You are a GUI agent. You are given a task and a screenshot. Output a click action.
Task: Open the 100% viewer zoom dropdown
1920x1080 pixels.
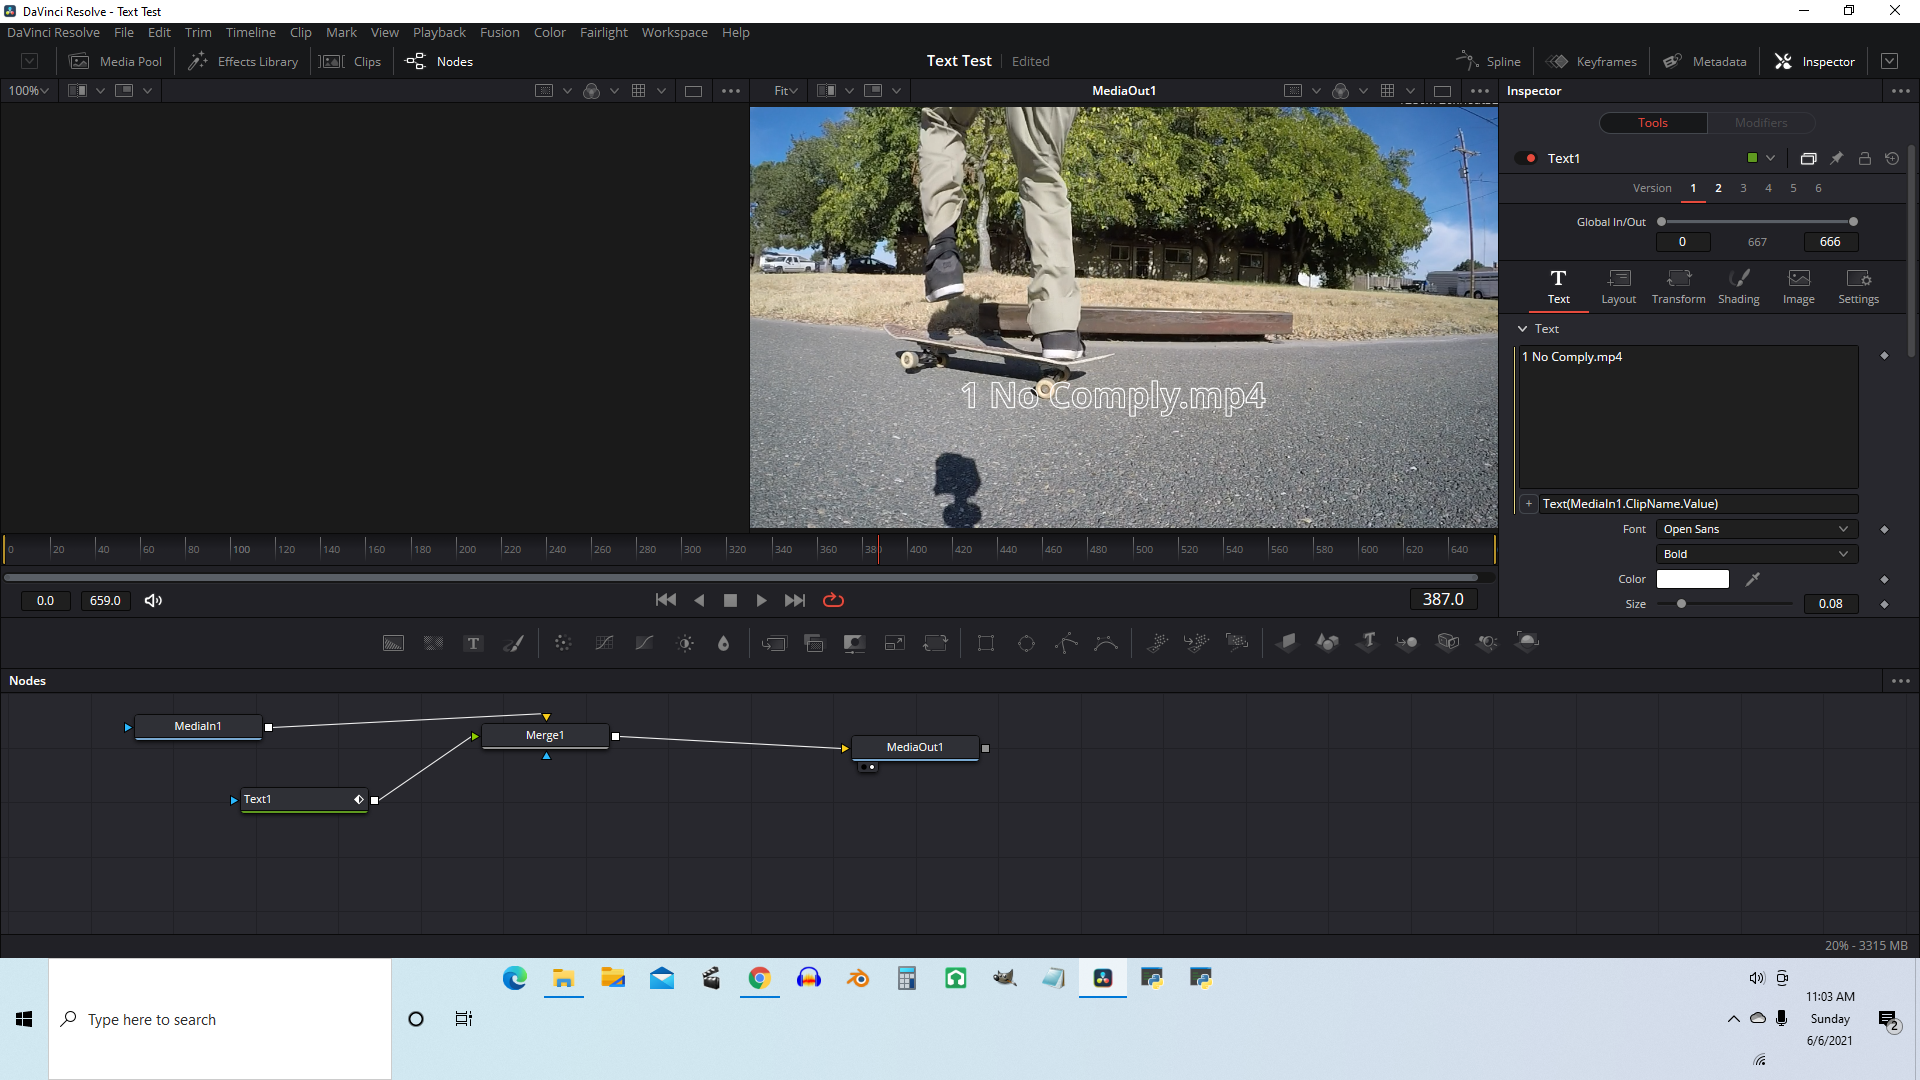[x=28, y=91]
